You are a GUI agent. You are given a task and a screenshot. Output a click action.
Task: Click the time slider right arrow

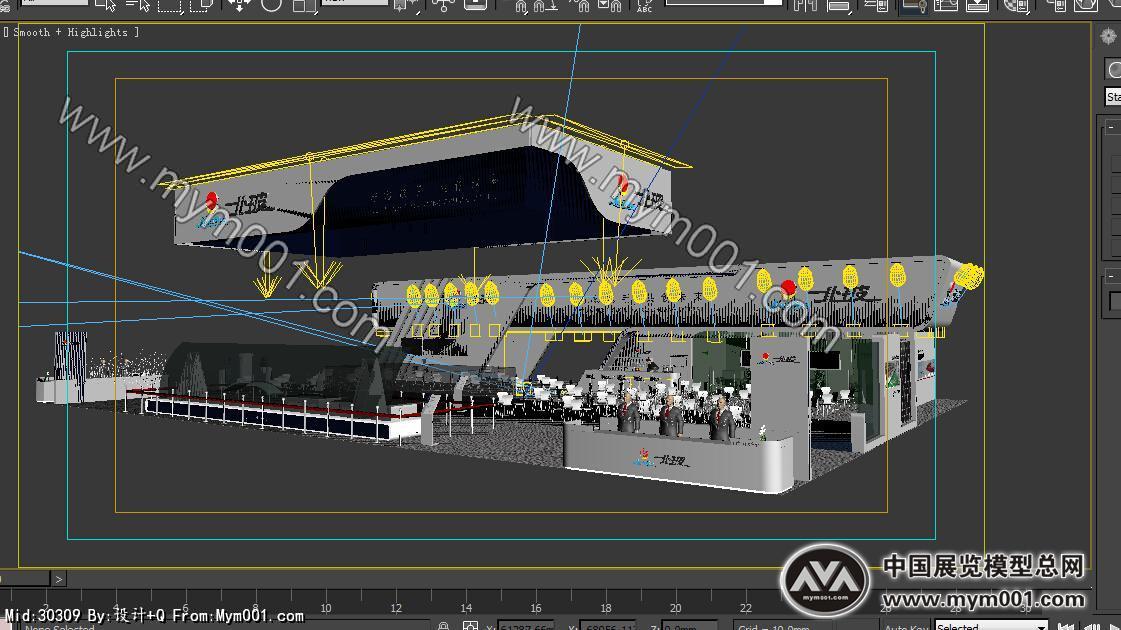pos(59,579)
